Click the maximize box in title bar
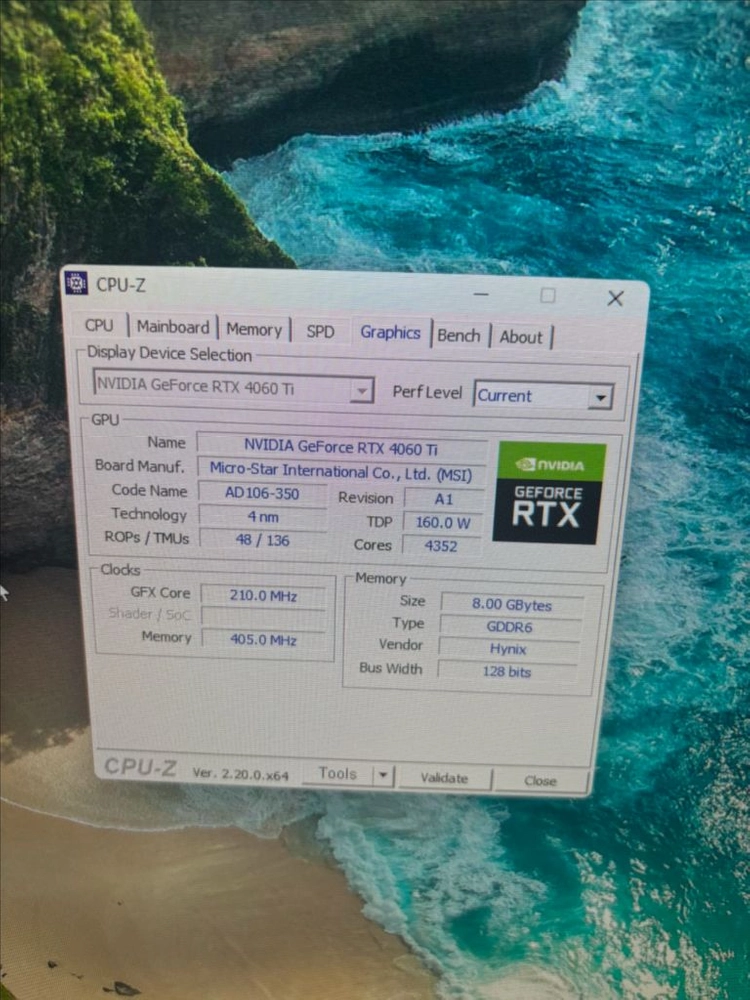 tap(548, 295)
